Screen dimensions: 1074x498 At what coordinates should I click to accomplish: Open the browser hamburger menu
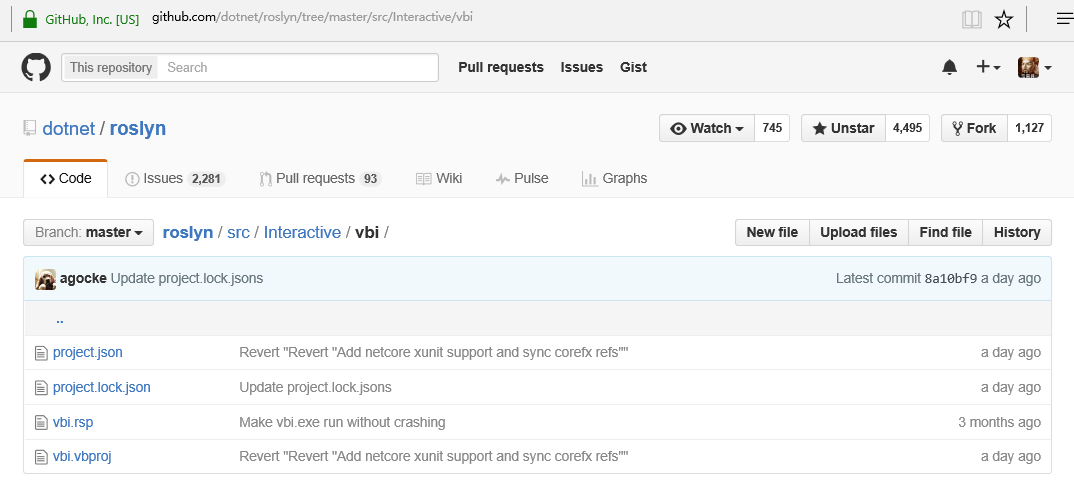1064,19
